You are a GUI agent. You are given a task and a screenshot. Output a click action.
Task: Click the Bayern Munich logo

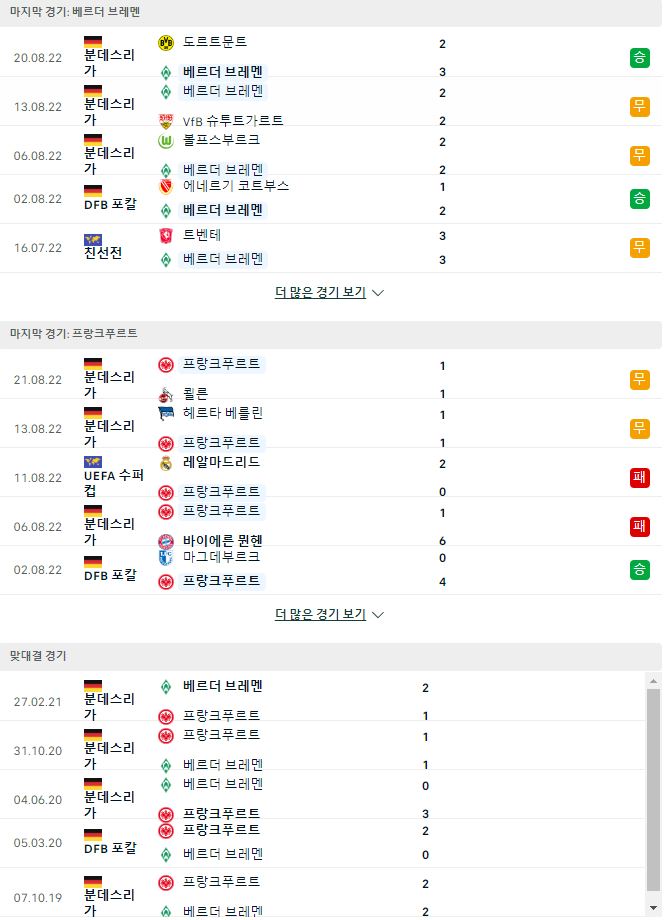click(166, 541)
